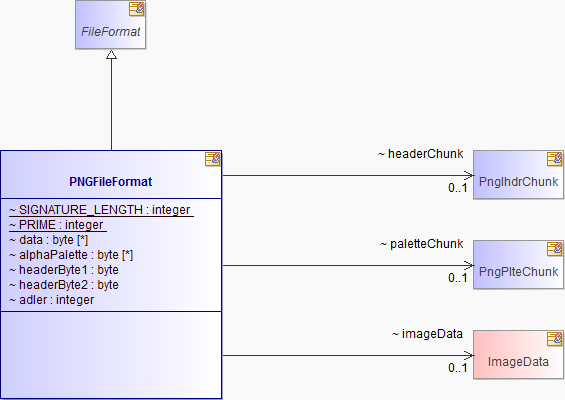Select the PNGFileFormat class title
This screenshot has width=565, height=400.
(111, 182)
